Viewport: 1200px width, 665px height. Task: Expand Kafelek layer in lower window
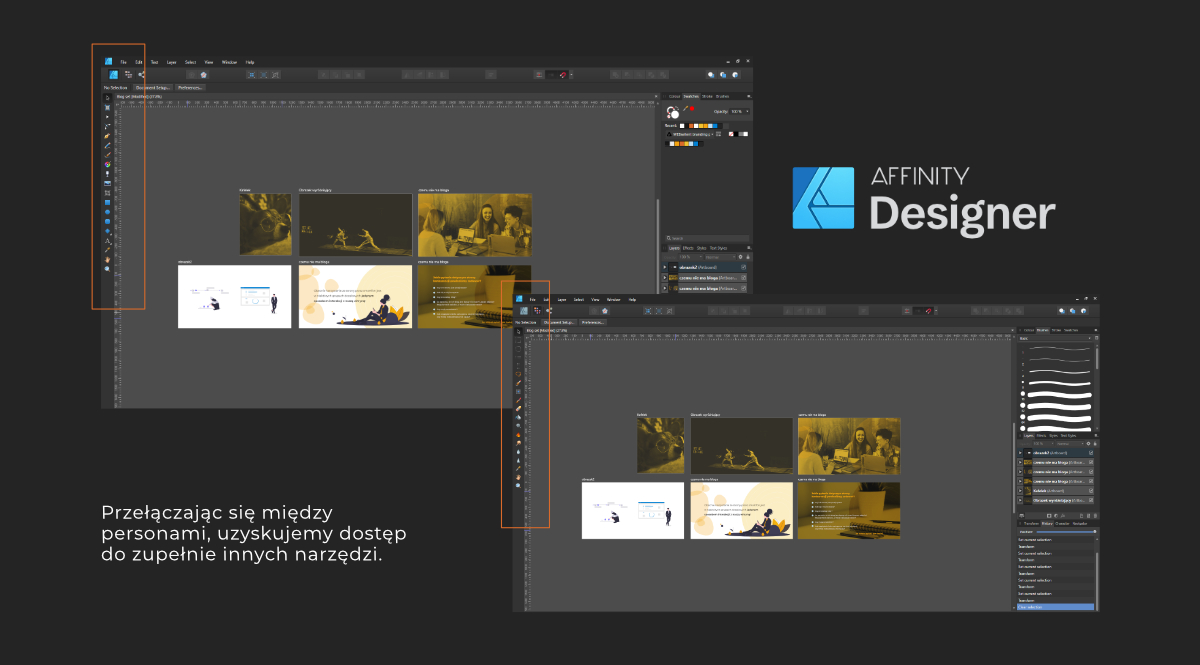tap(1020, 490)
